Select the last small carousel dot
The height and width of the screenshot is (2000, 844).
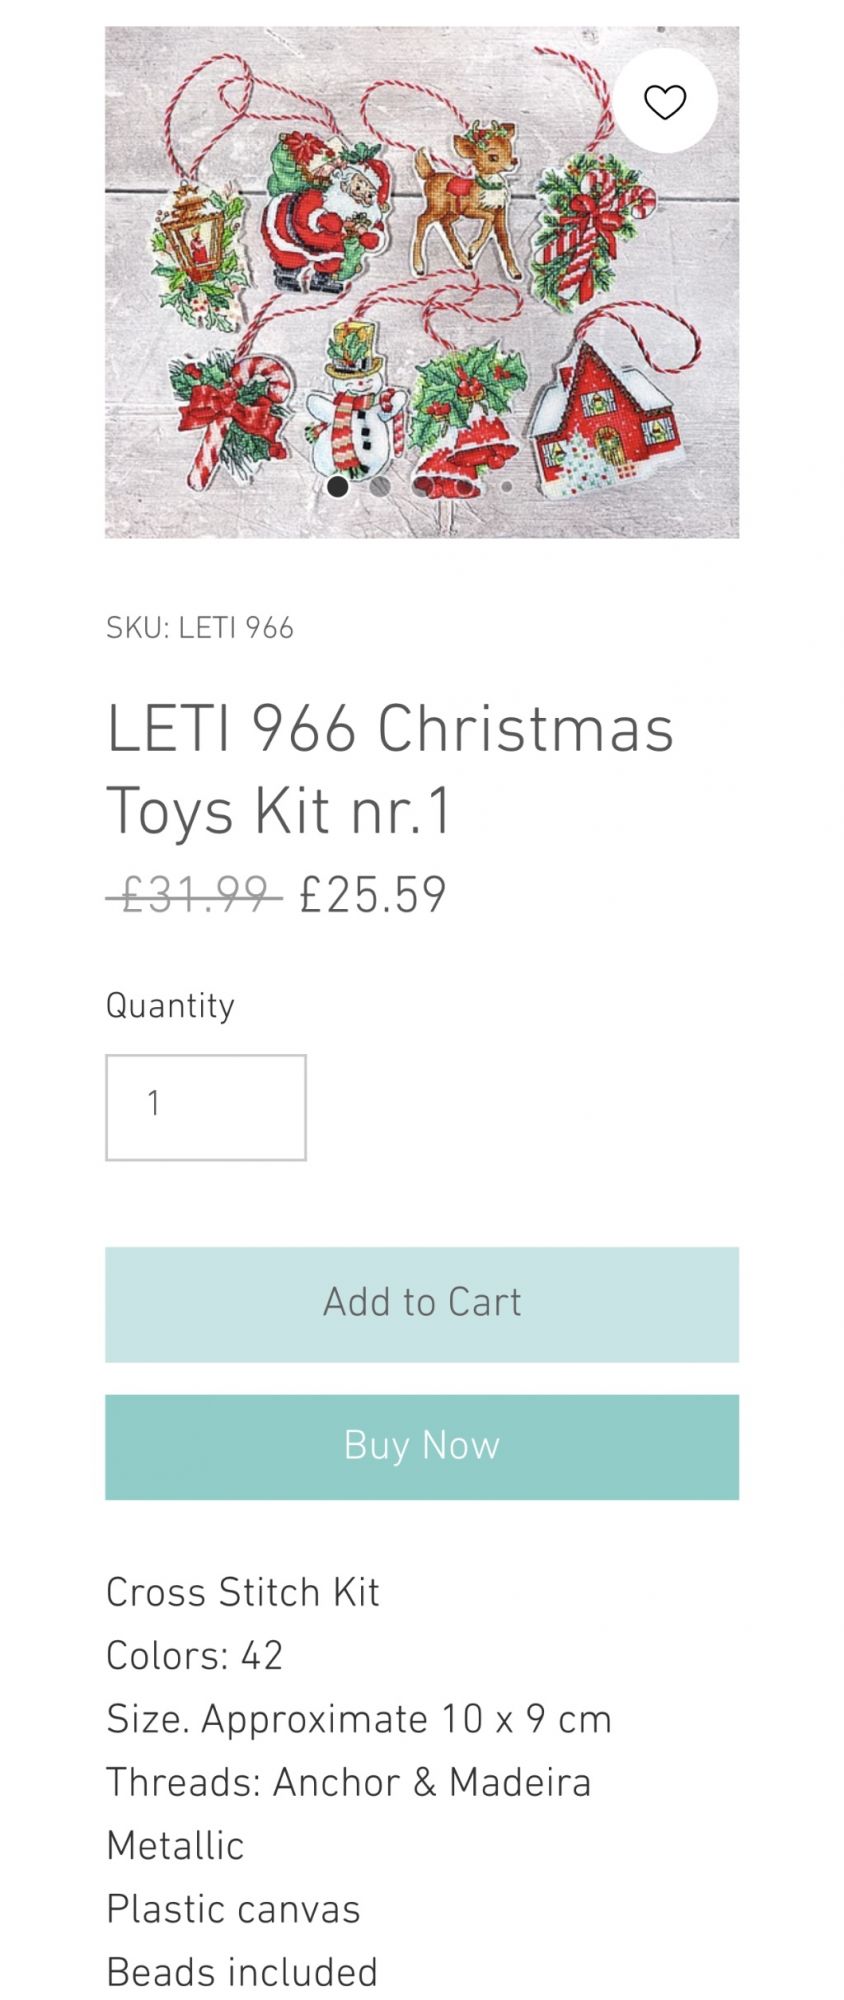click(507, 487)
